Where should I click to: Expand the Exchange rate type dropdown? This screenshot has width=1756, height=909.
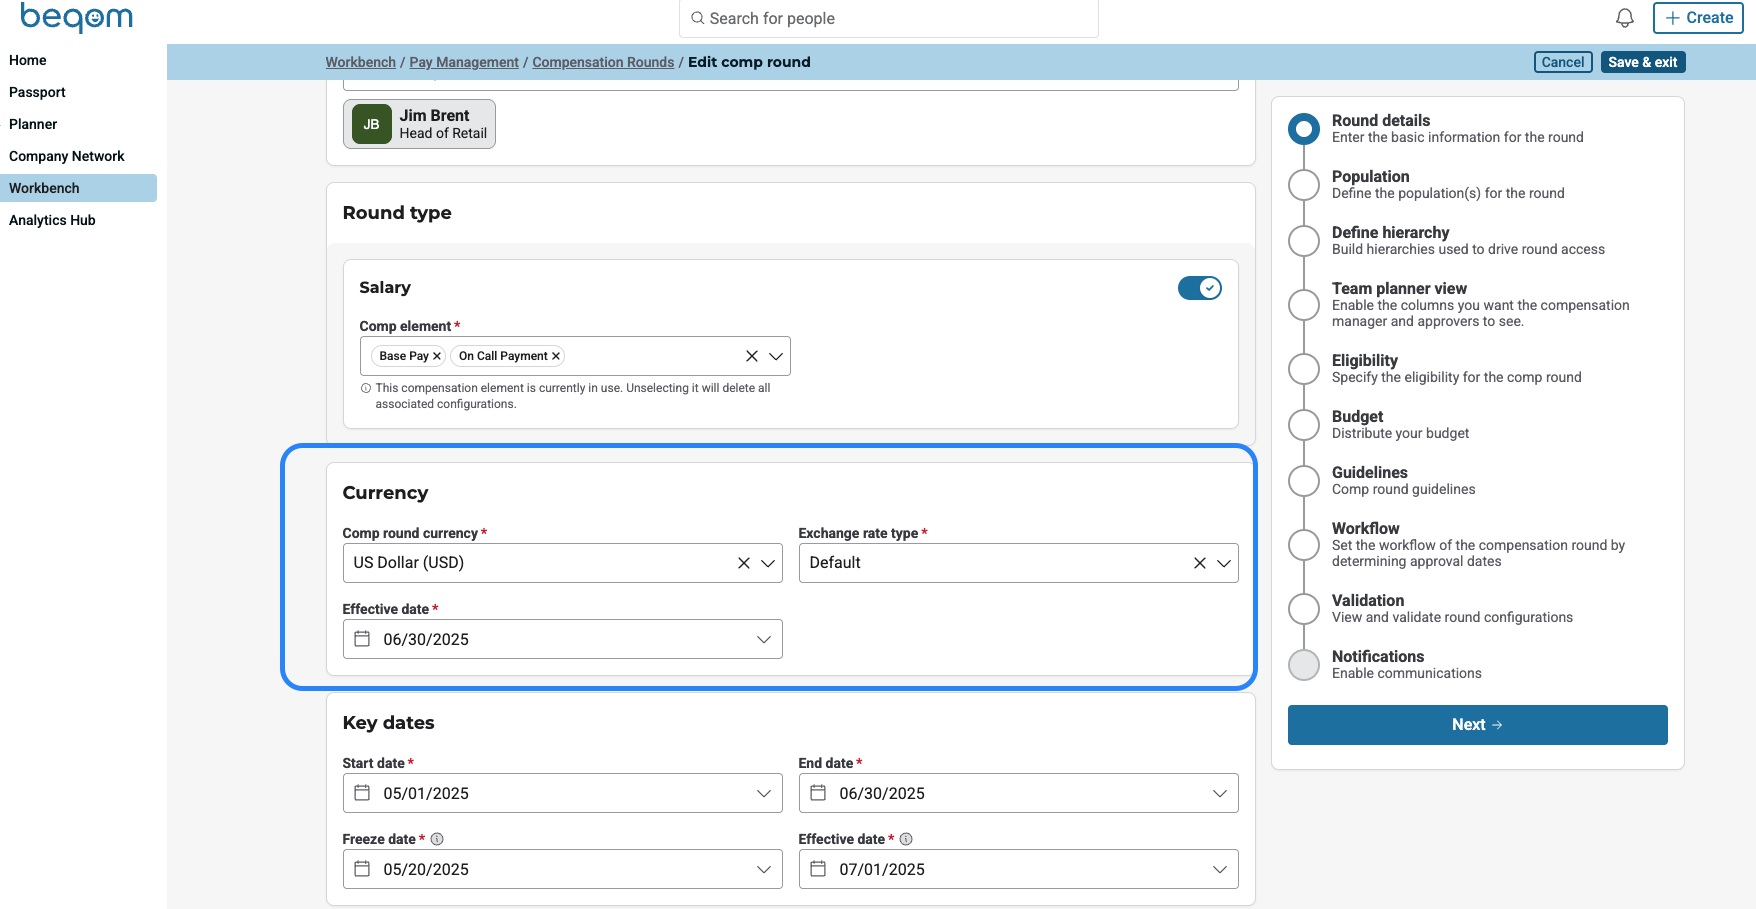click(1223, 563)
